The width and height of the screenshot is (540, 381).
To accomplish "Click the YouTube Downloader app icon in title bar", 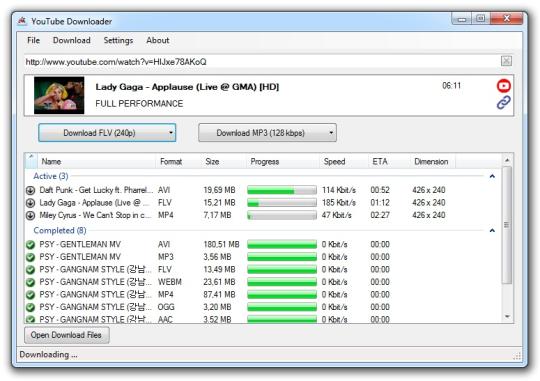I will coord(22,21).
